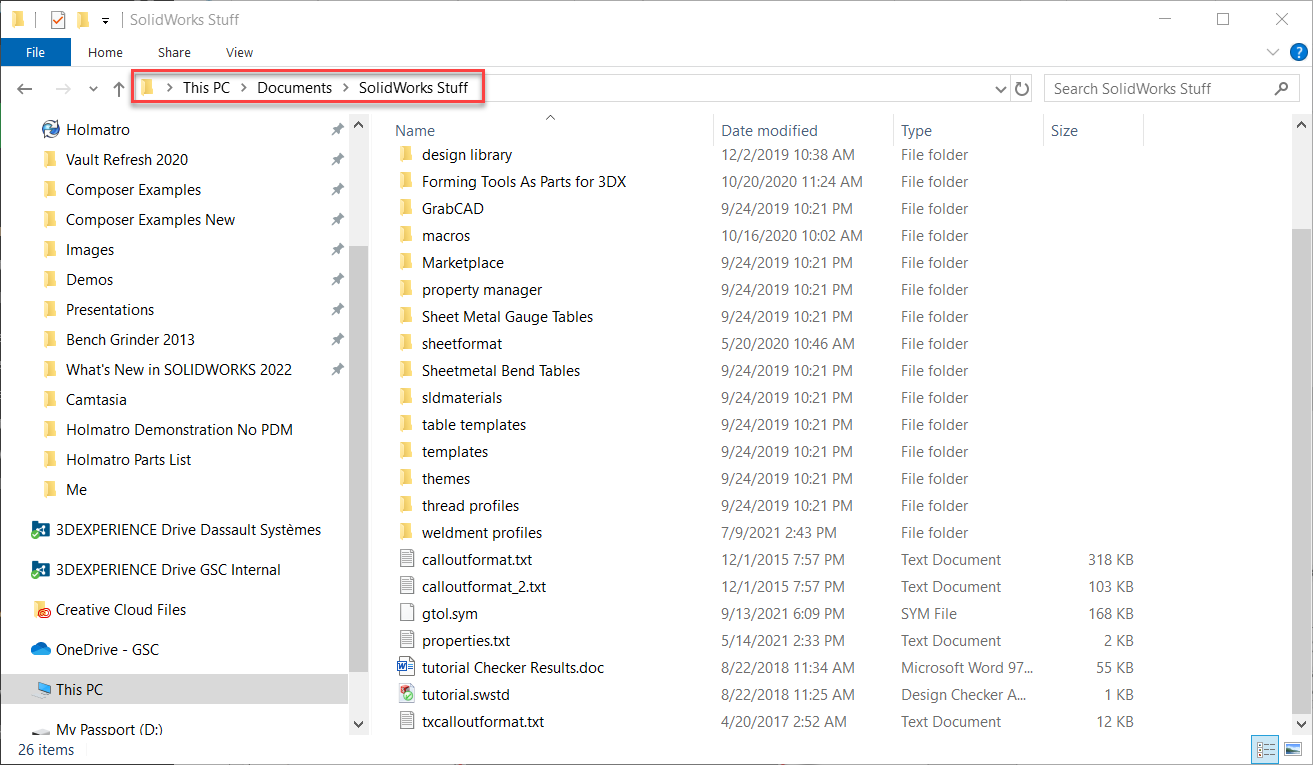Open Camtasia in the navigation pane
Screen dimensions: 1313x765
click(x=96, y=399)
